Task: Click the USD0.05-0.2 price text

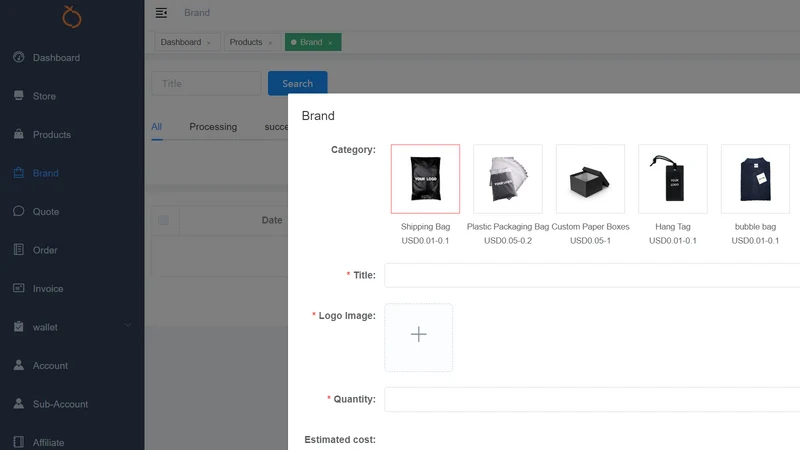Action: click(508, 241)
